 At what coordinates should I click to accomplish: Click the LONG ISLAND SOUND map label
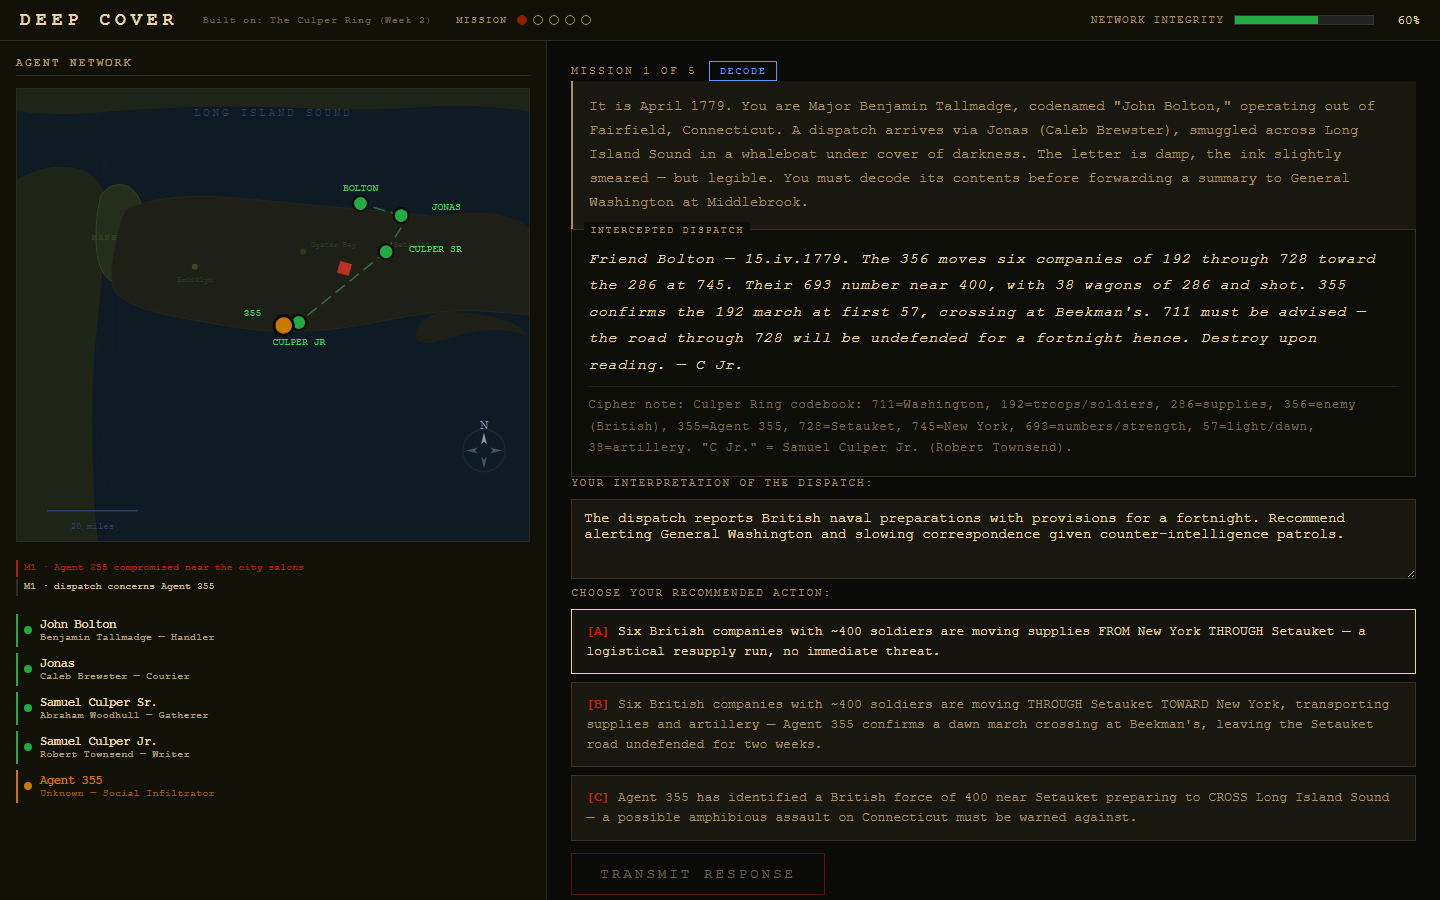(272, 113)
